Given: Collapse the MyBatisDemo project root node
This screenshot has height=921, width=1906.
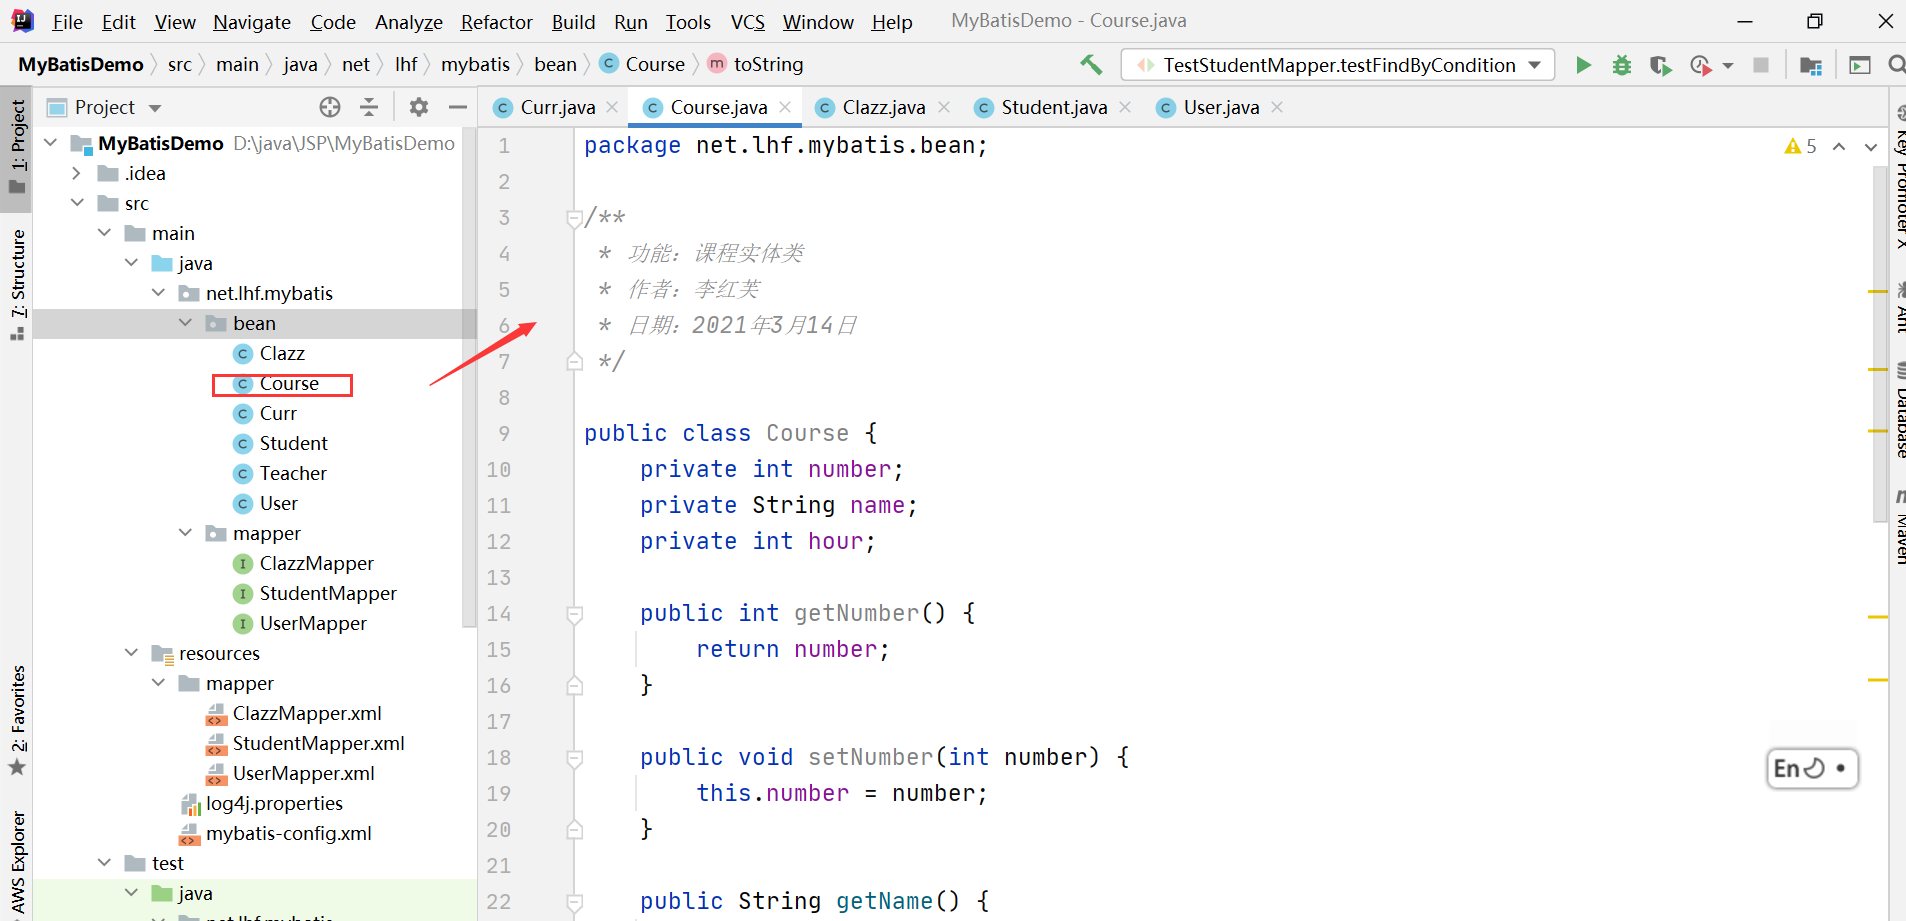Looking at the screenshot, I should (x=51, y=143).
